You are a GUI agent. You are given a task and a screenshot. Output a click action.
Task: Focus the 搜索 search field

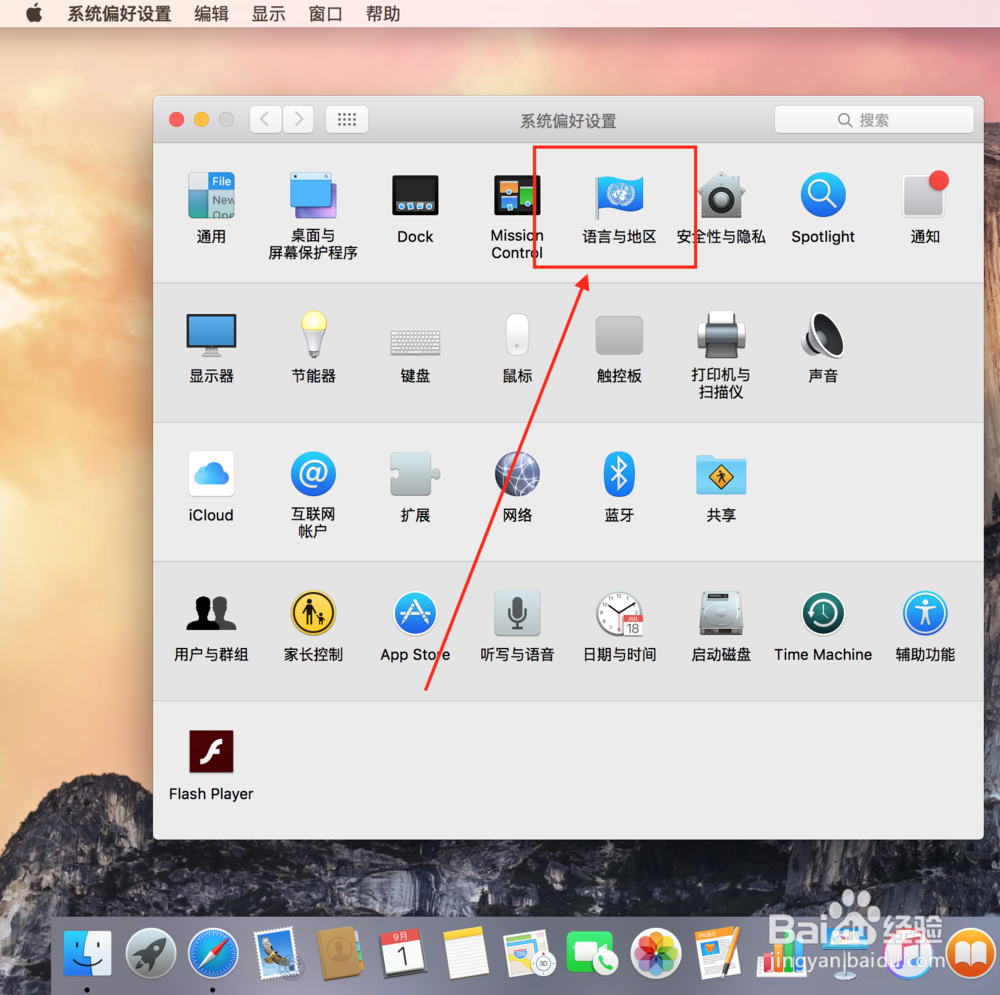tap(874, 120)
